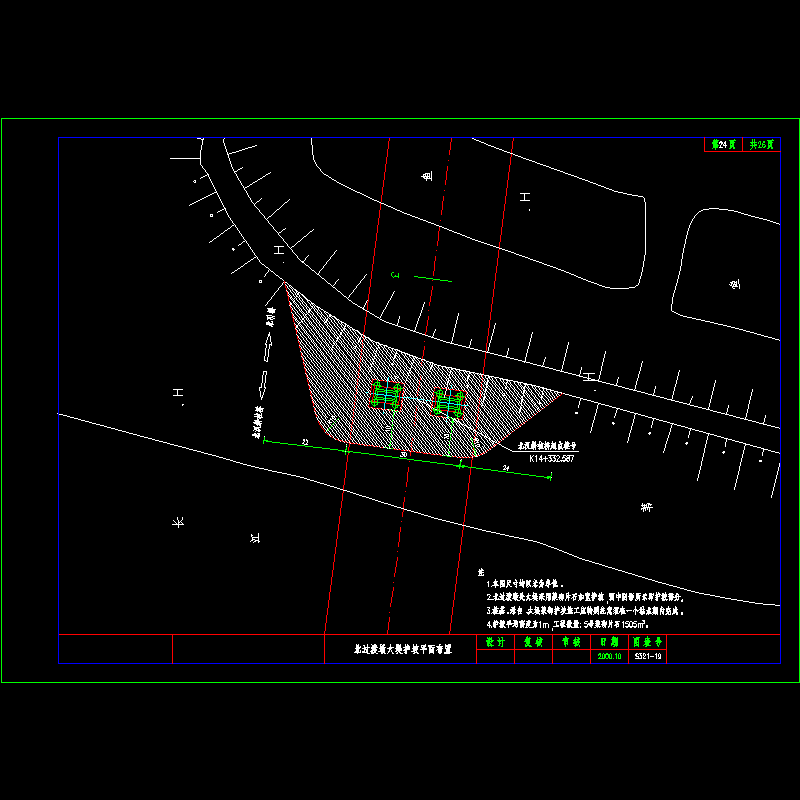Click the 审核 header cell in title block

pyautogui.click(x=570, y=642)
